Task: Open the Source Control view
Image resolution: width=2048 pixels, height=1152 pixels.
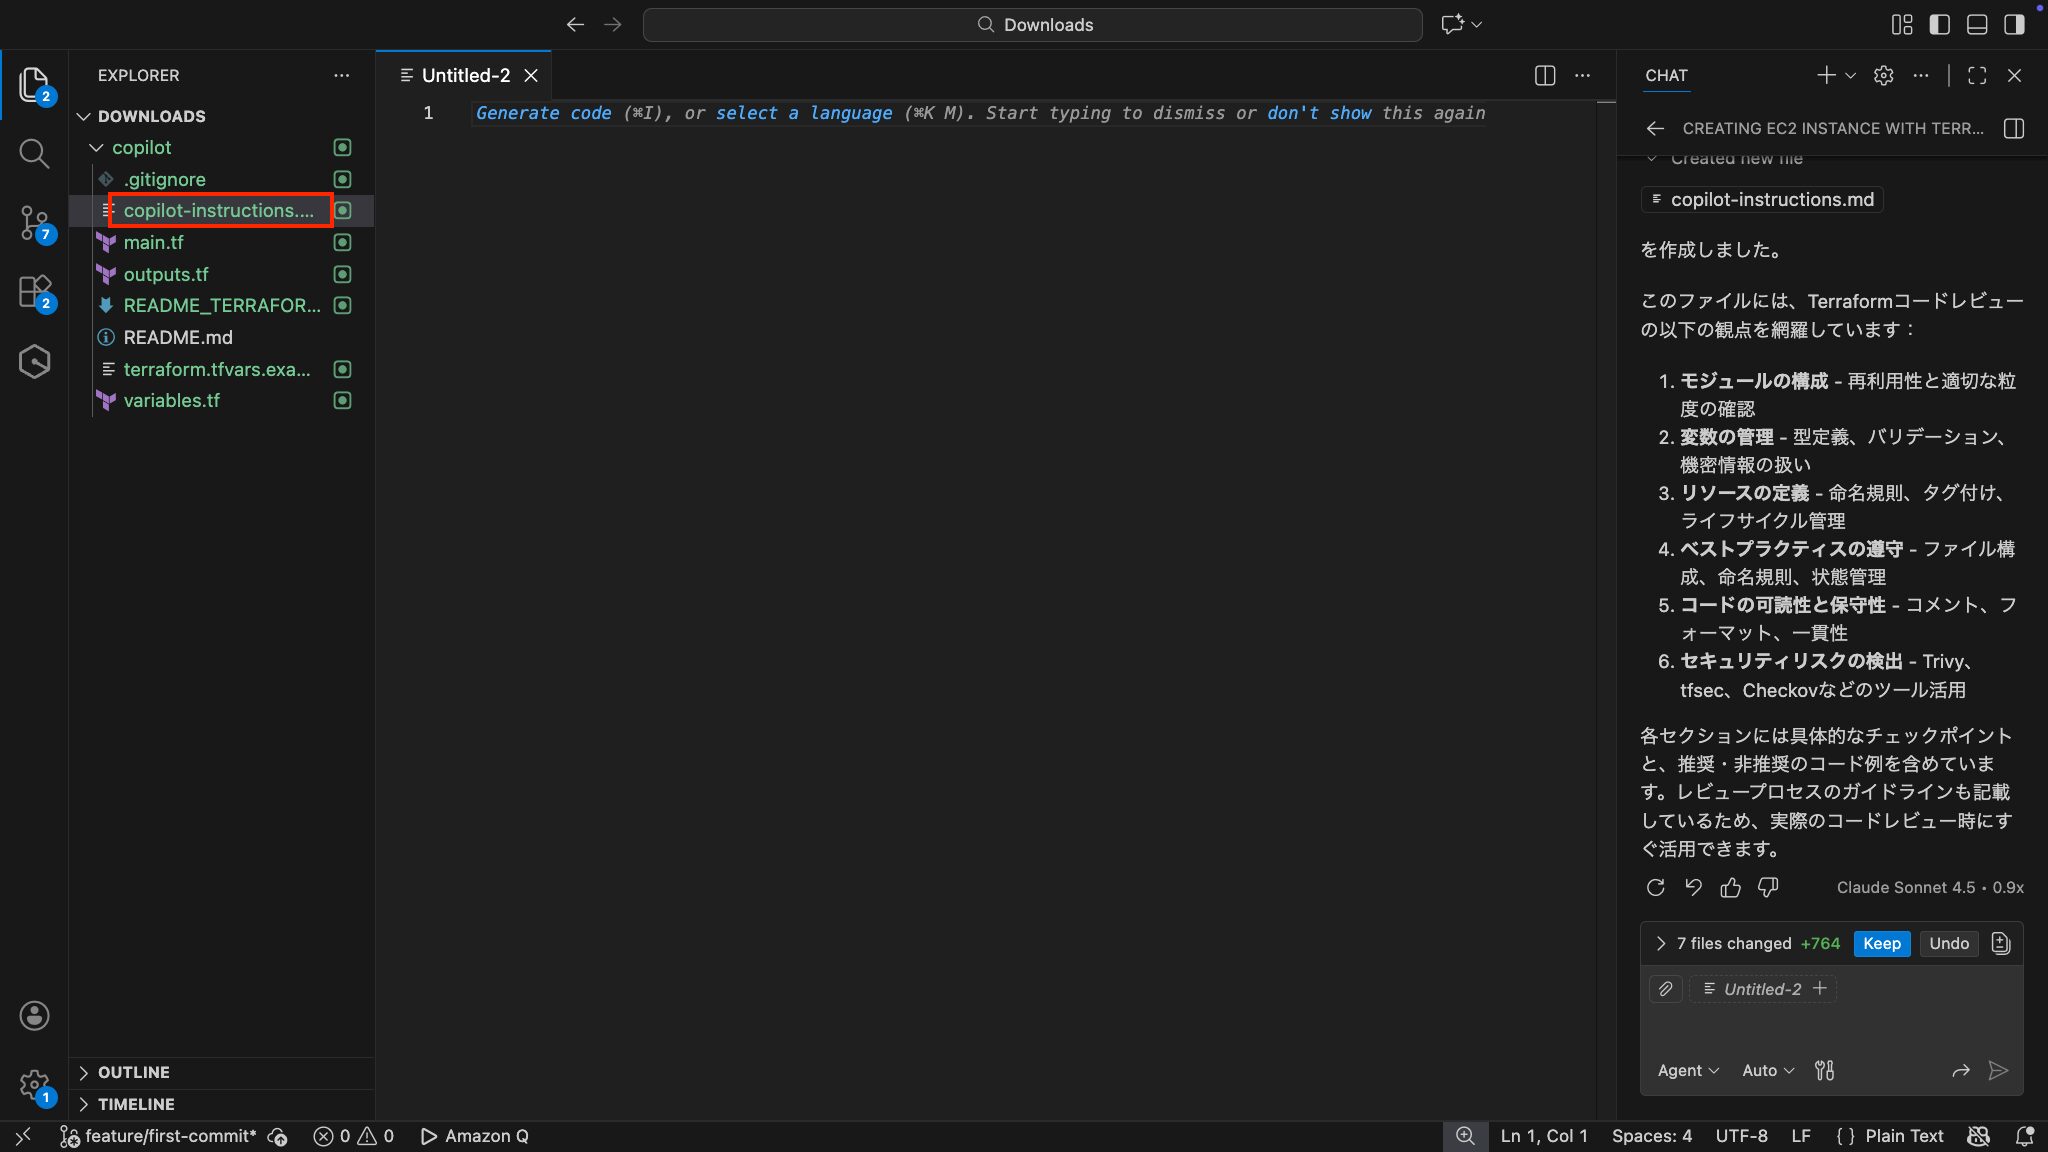Action: [34, 222]
